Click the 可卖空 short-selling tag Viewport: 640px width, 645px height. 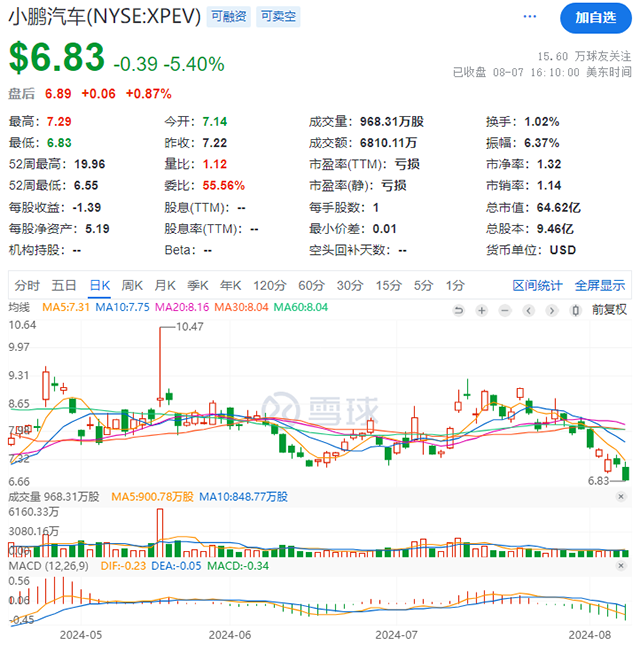pos(278,16)
